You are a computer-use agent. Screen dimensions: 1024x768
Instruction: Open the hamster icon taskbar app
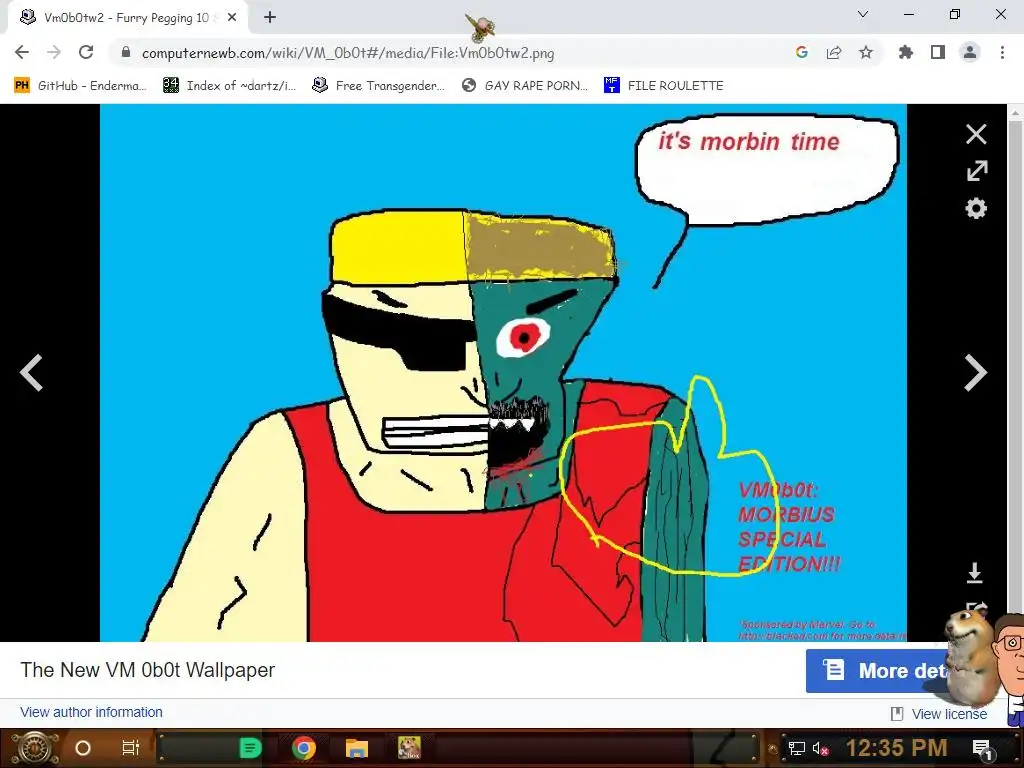pyautogui.click(x=409, y=748)
